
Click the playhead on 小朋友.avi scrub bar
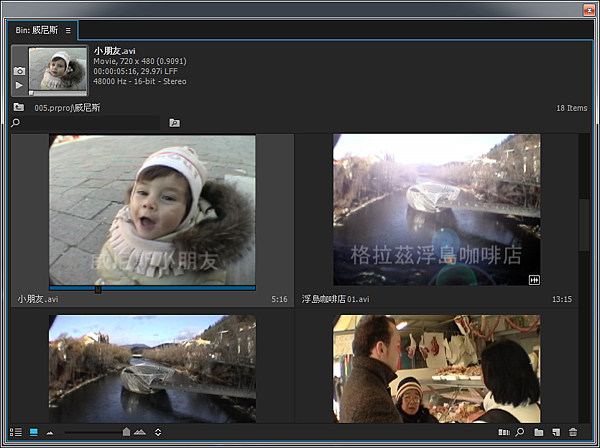(98, 289)
